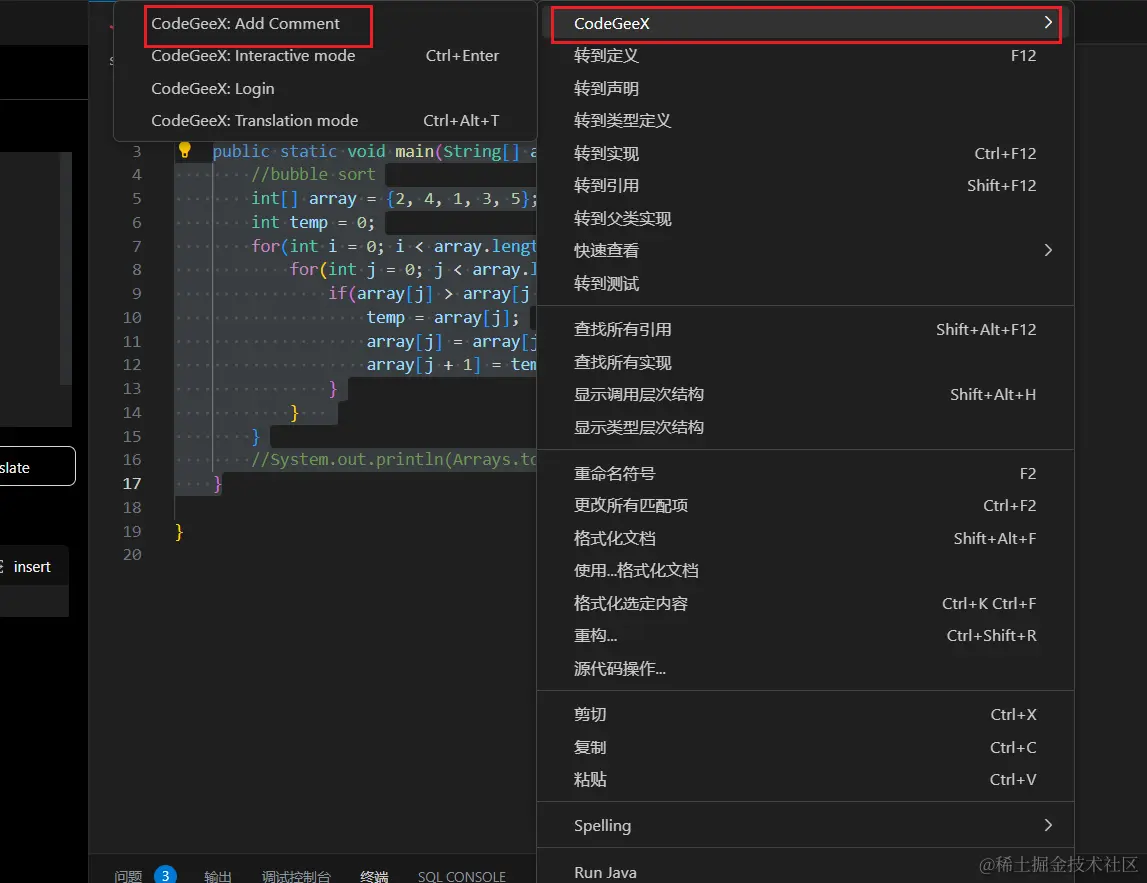The image size is (1147, 883).
Task: Select 显示类型层次结构
Action: click(x=805, y=427)
